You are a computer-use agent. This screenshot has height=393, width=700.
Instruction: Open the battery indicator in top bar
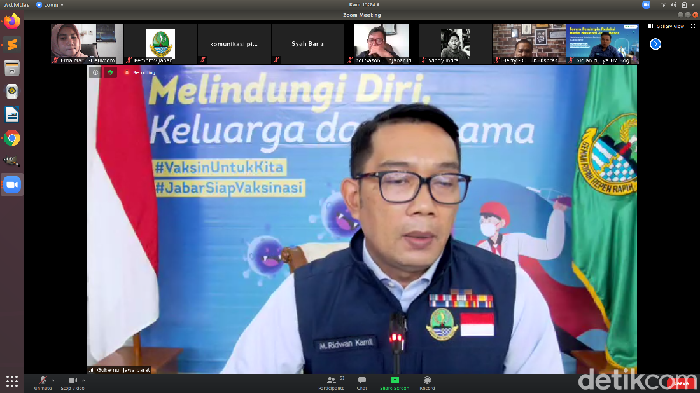coord(684,5)
